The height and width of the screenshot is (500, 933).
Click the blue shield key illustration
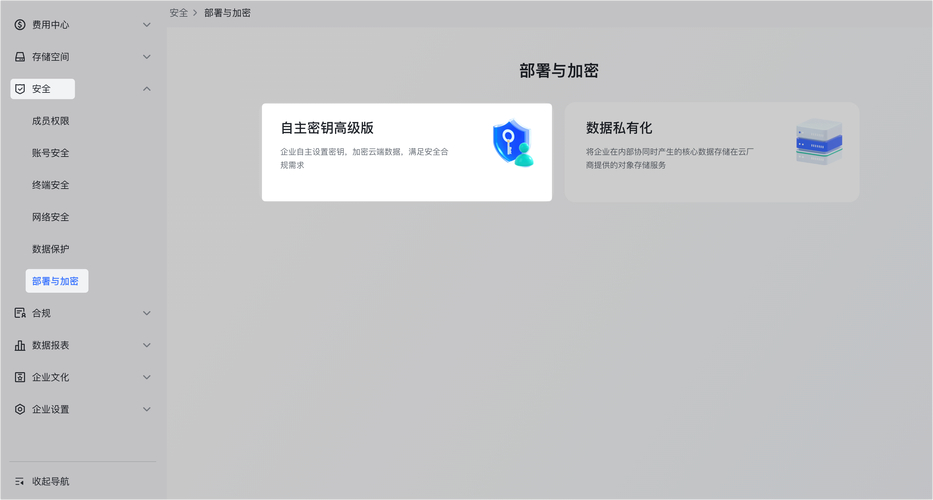tap(513, 143)
